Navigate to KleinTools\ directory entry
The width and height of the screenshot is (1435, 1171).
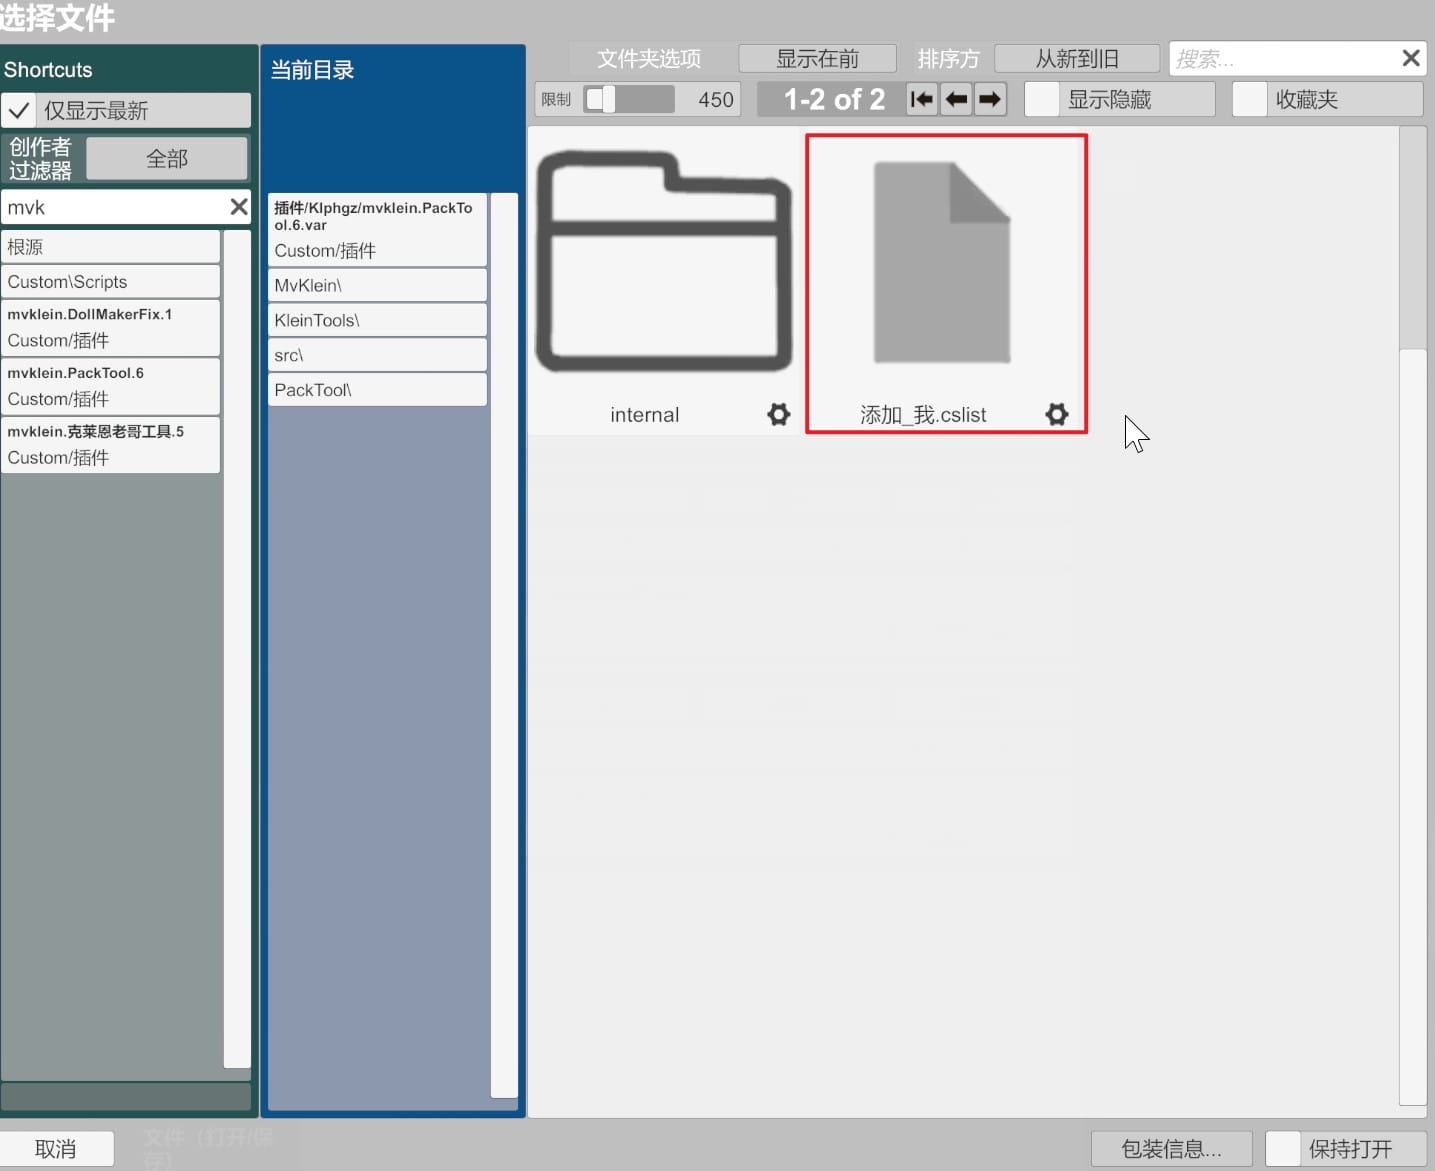tap(377, 320)
